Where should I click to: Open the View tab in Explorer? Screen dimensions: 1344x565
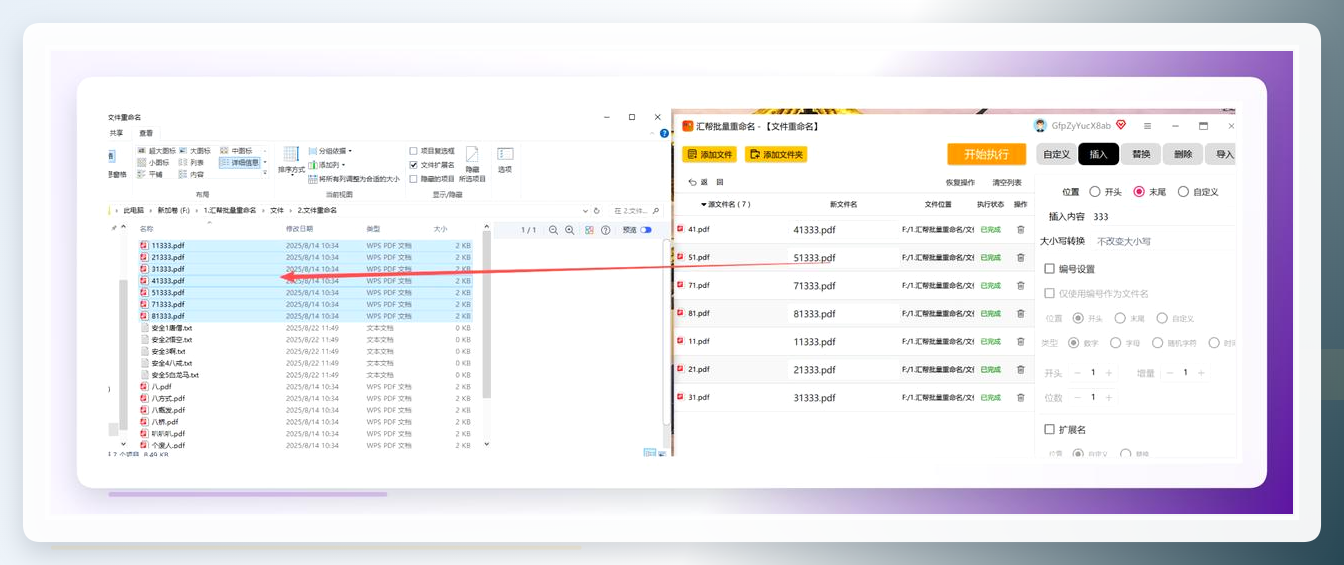coord(147,133)
